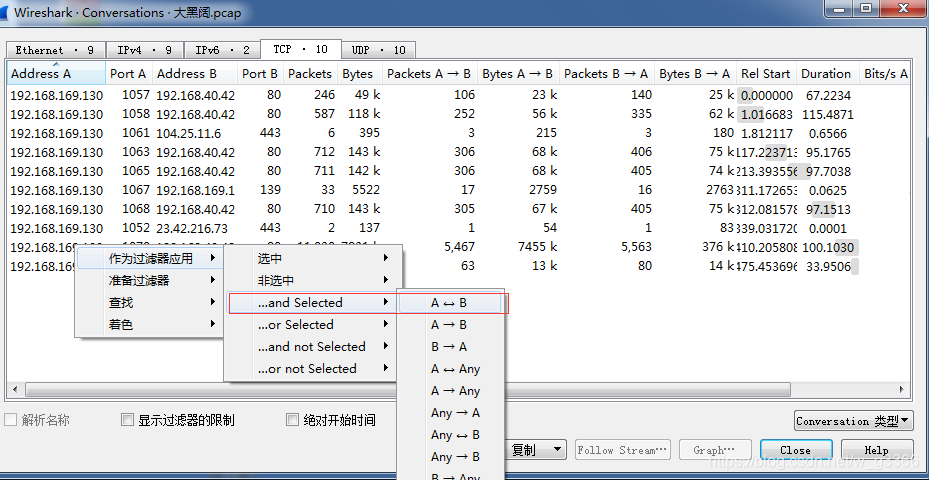Sort by Duration column header
The height and width of the screenshot is (480, 929).
coord(827,73)
